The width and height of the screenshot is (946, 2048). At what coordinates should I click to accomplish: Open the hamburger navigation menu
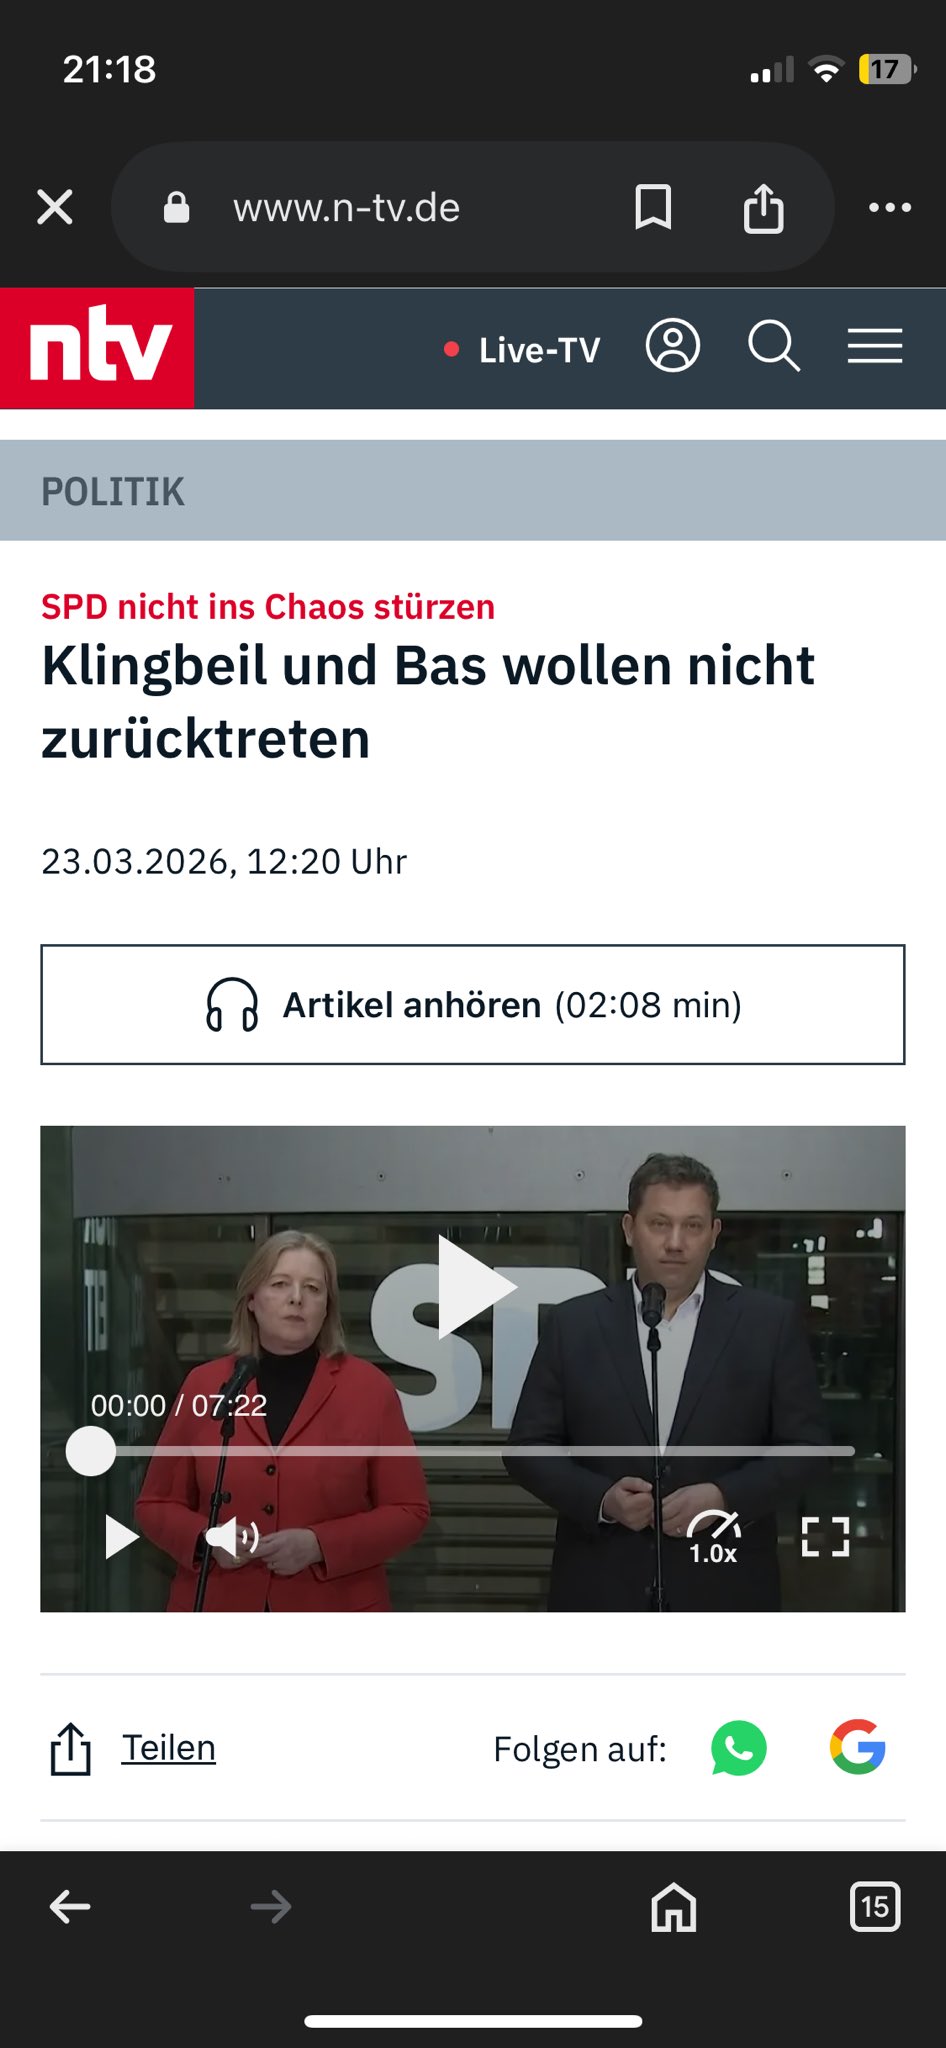(875, 346)
